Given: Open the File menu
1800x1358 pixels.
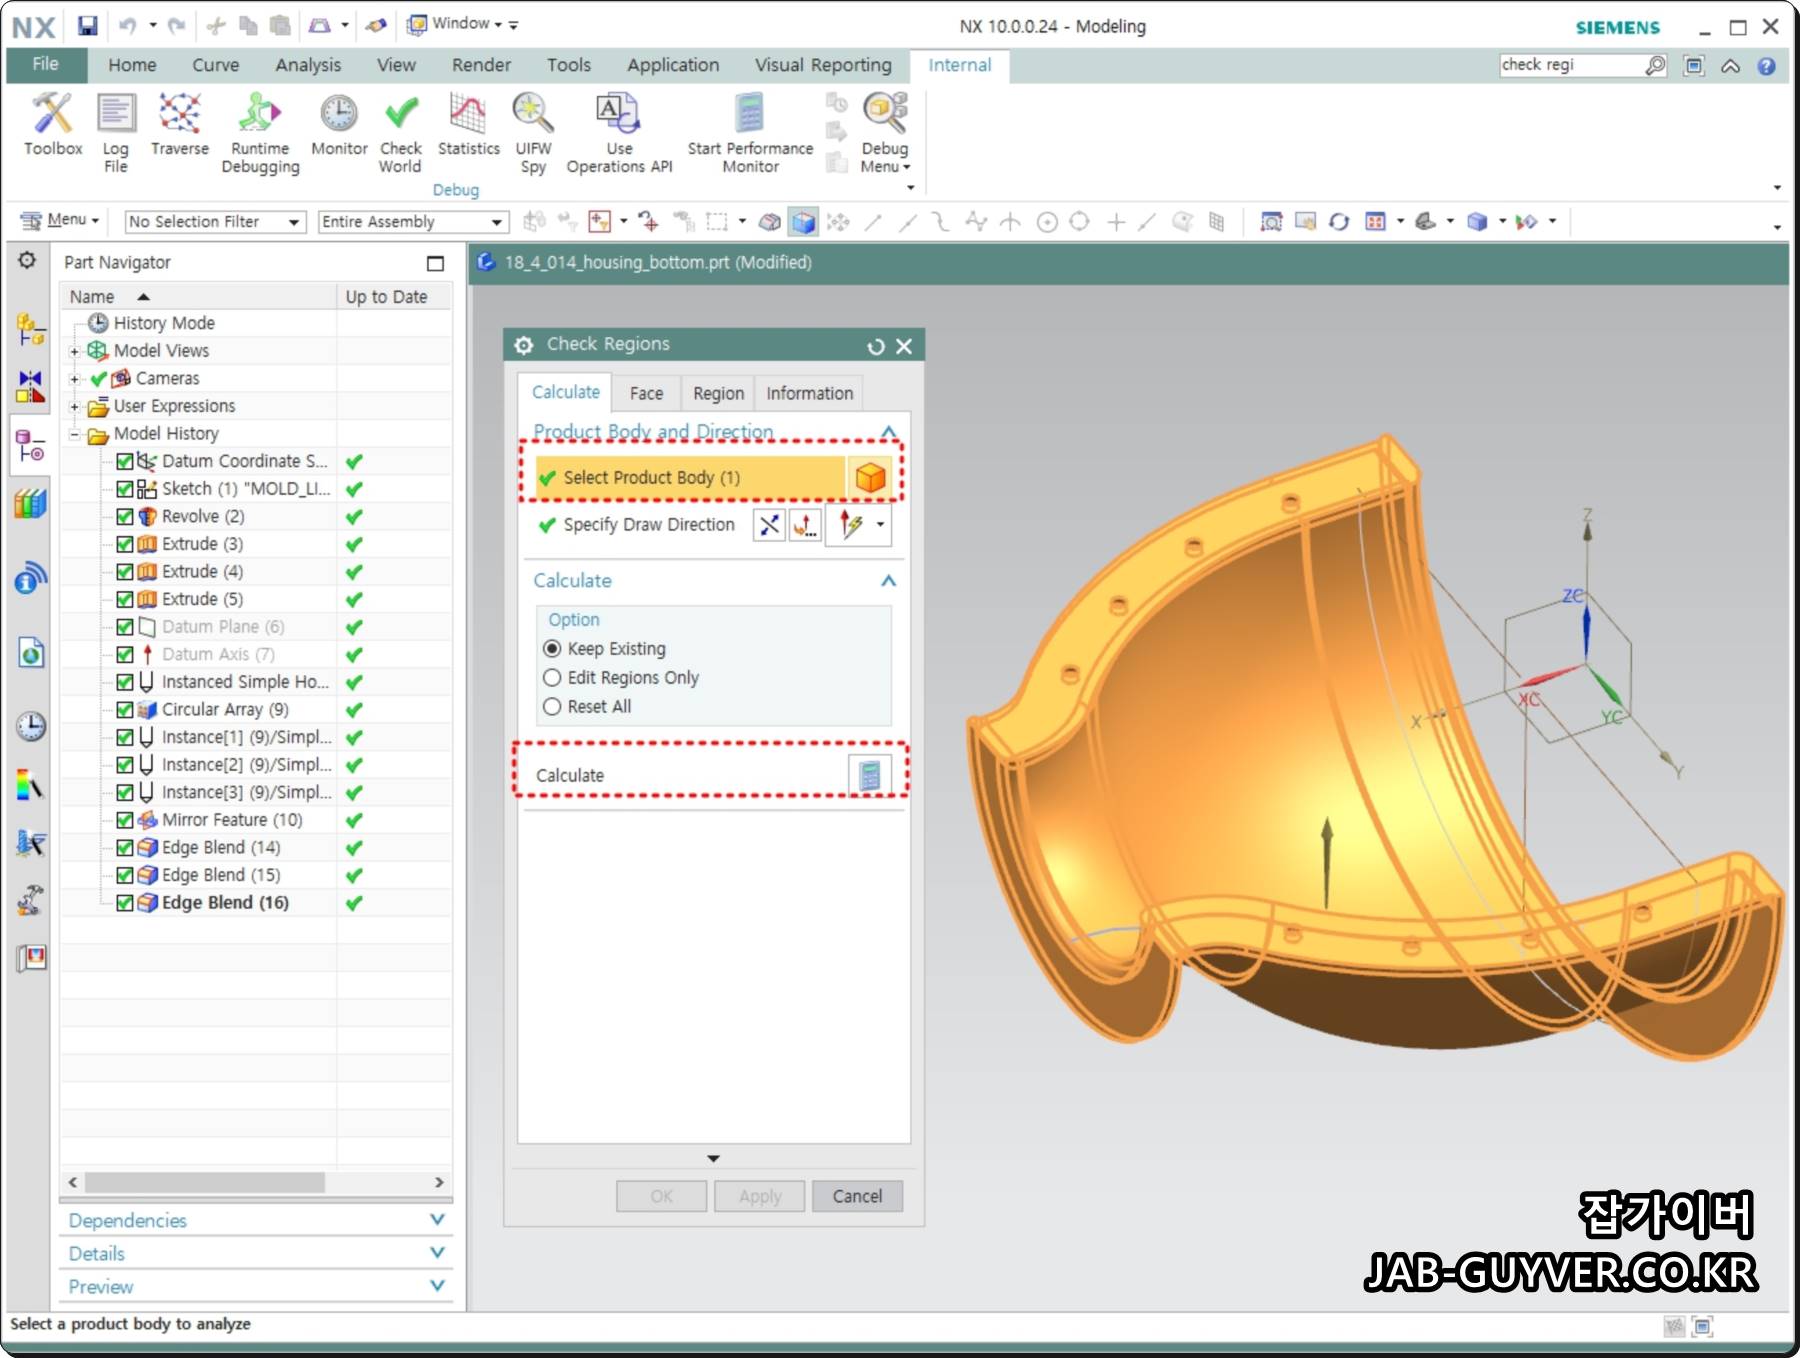Looking at the screenshot, I should [x=46, y=64].
